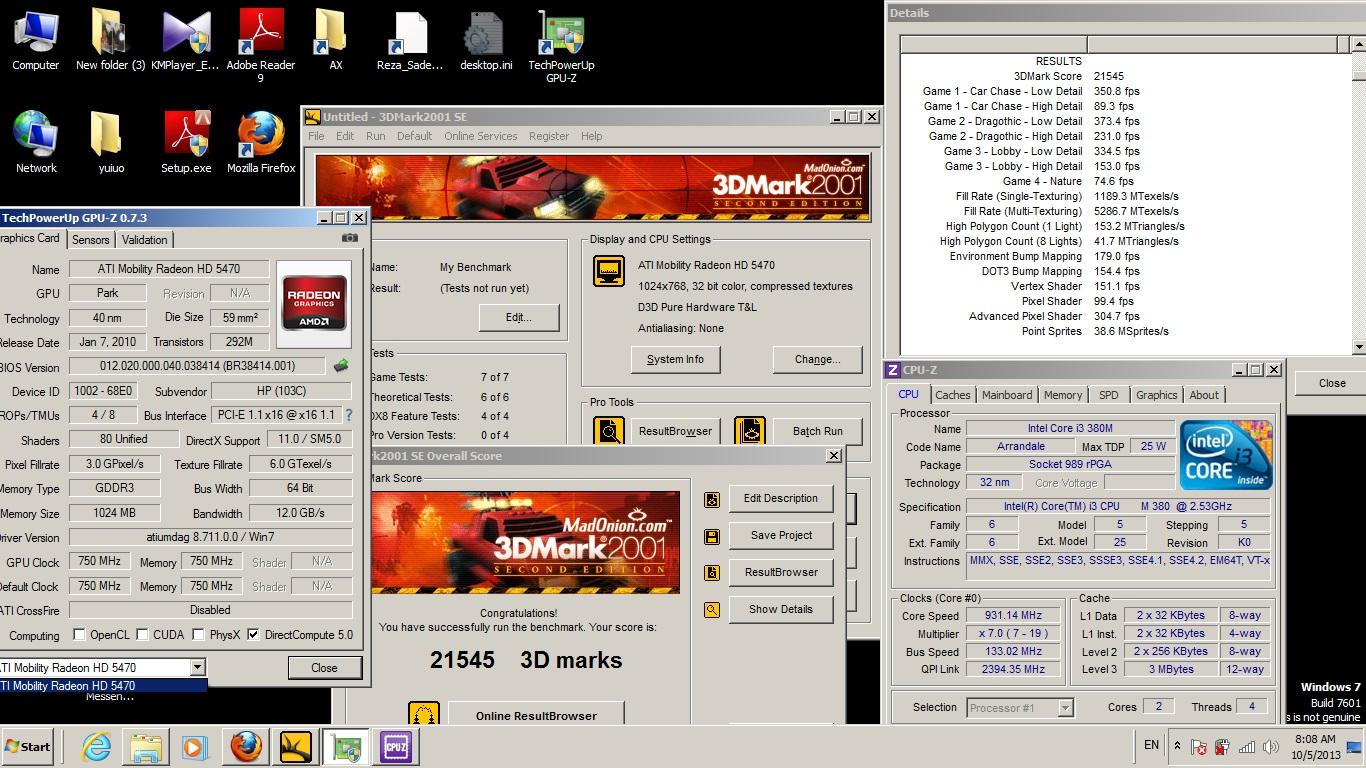
Task: Toggle the DirectCompute 5.0 checkbox
Action: 253,635
